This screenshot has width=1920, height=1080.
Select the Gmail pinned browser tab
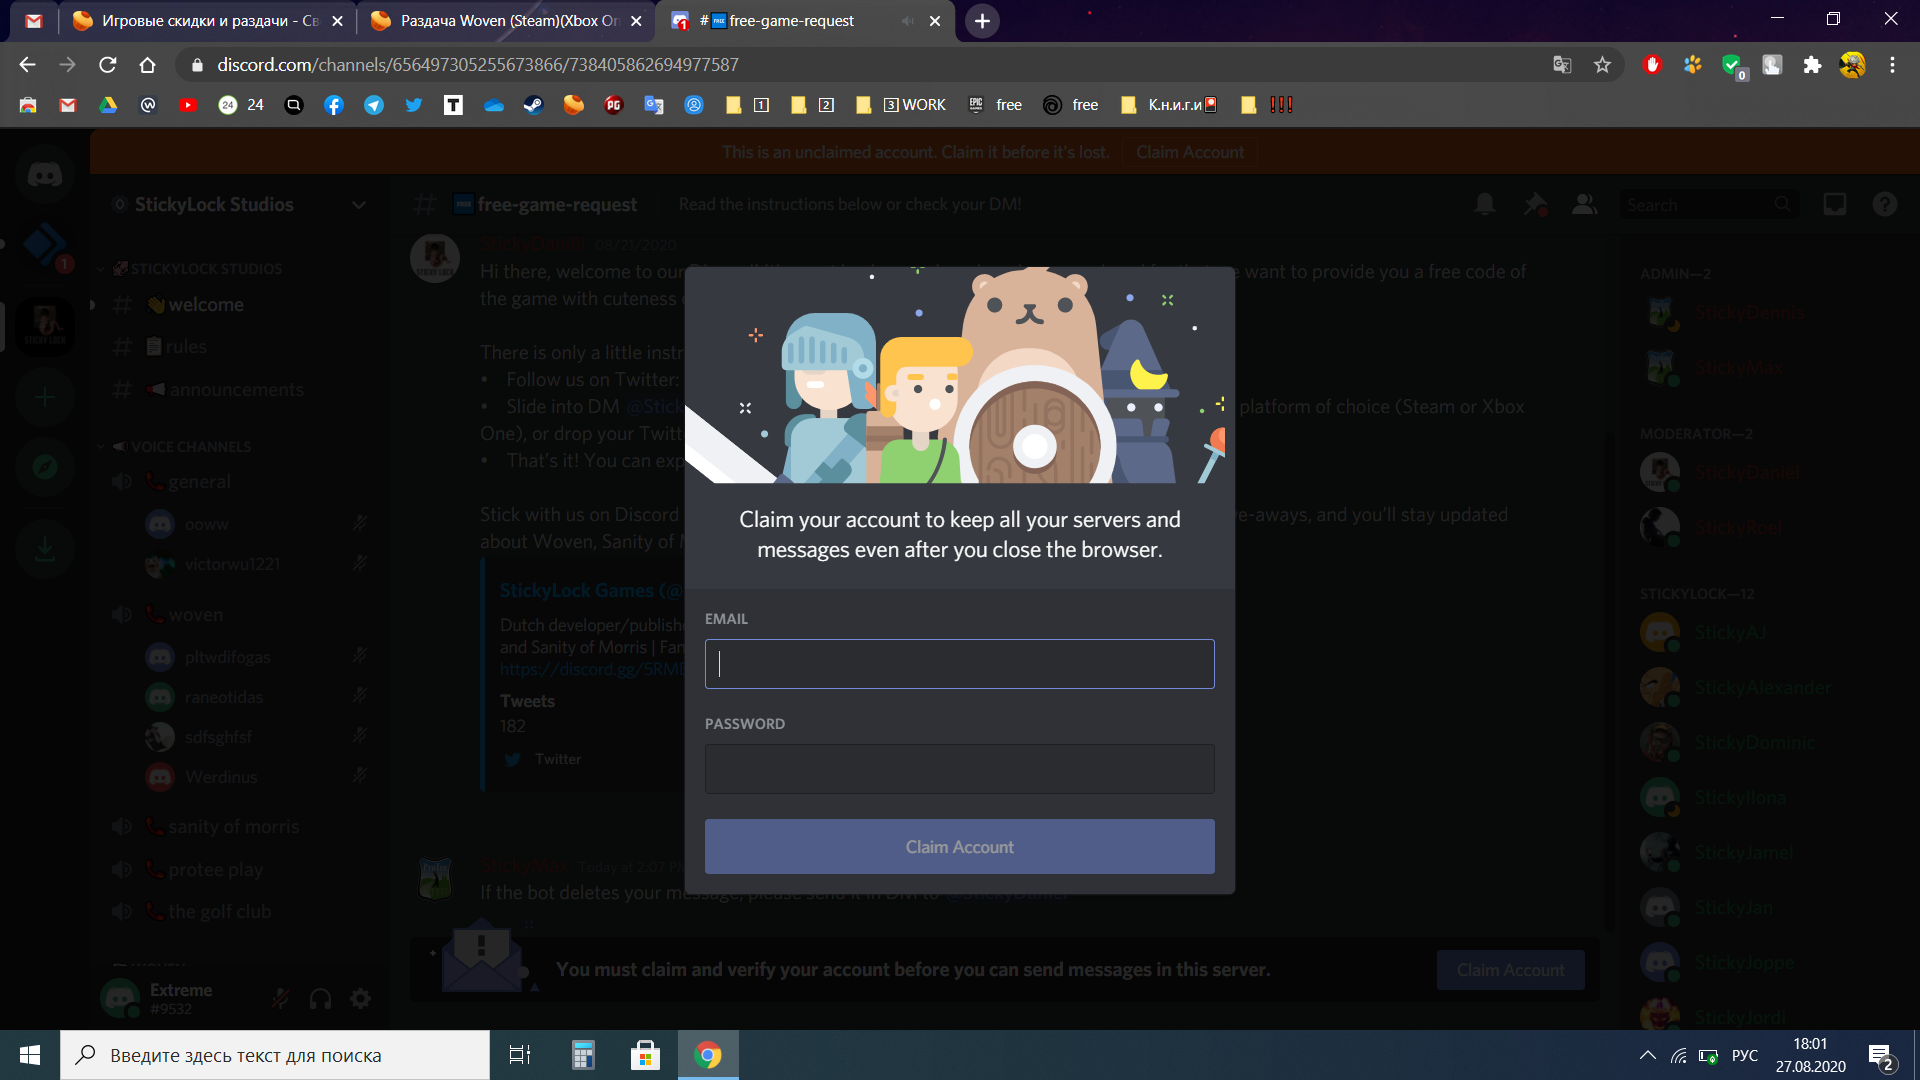(x=34, y=21)
